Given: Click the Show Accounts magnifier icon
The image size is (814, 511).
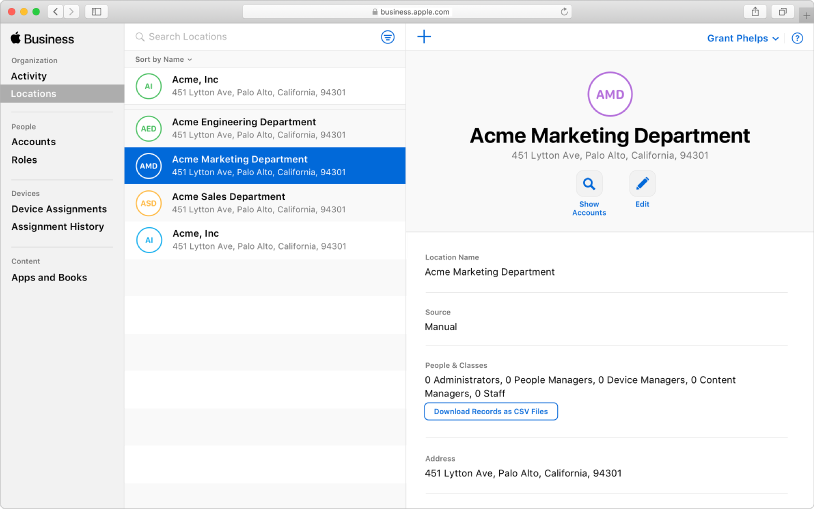Looking at the screenshot, I should pyautogui.click(x=589, y=183).
